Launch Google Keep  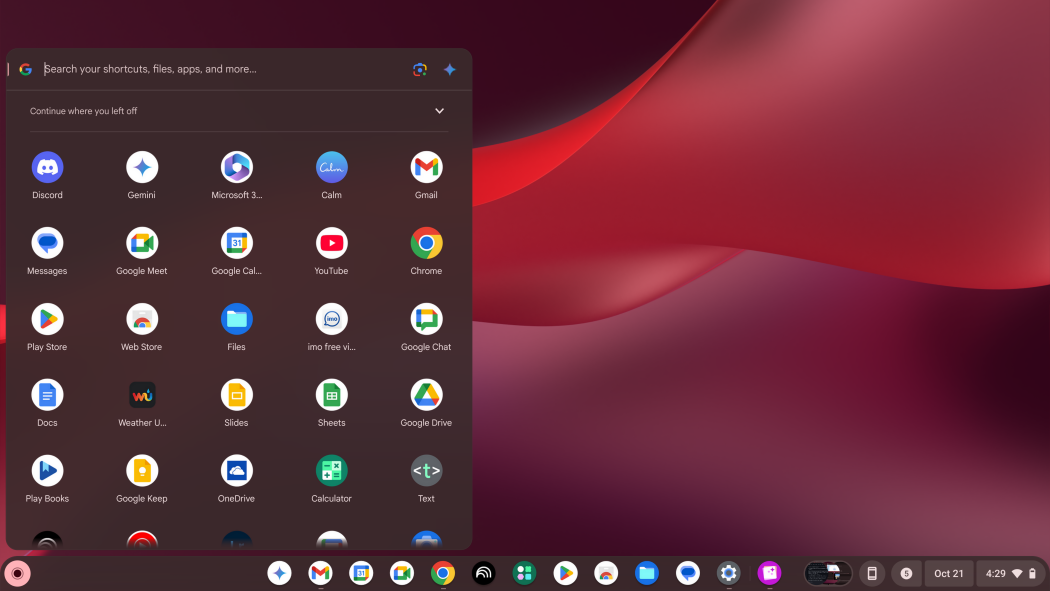click(x=141, y=470)
